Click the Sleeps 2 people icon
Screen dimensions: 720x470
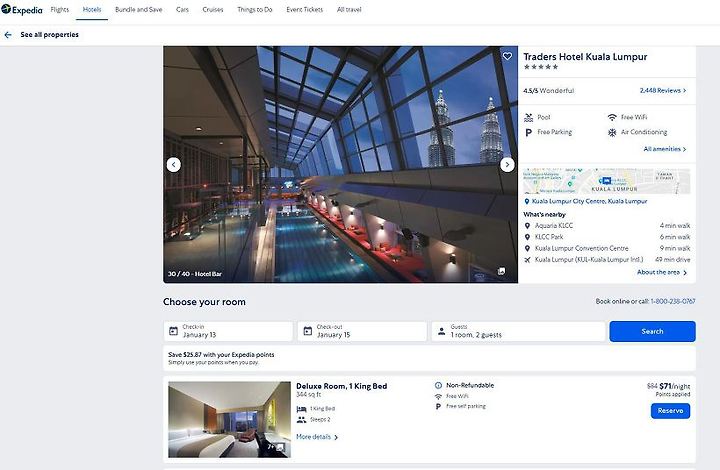coord(301,420)
